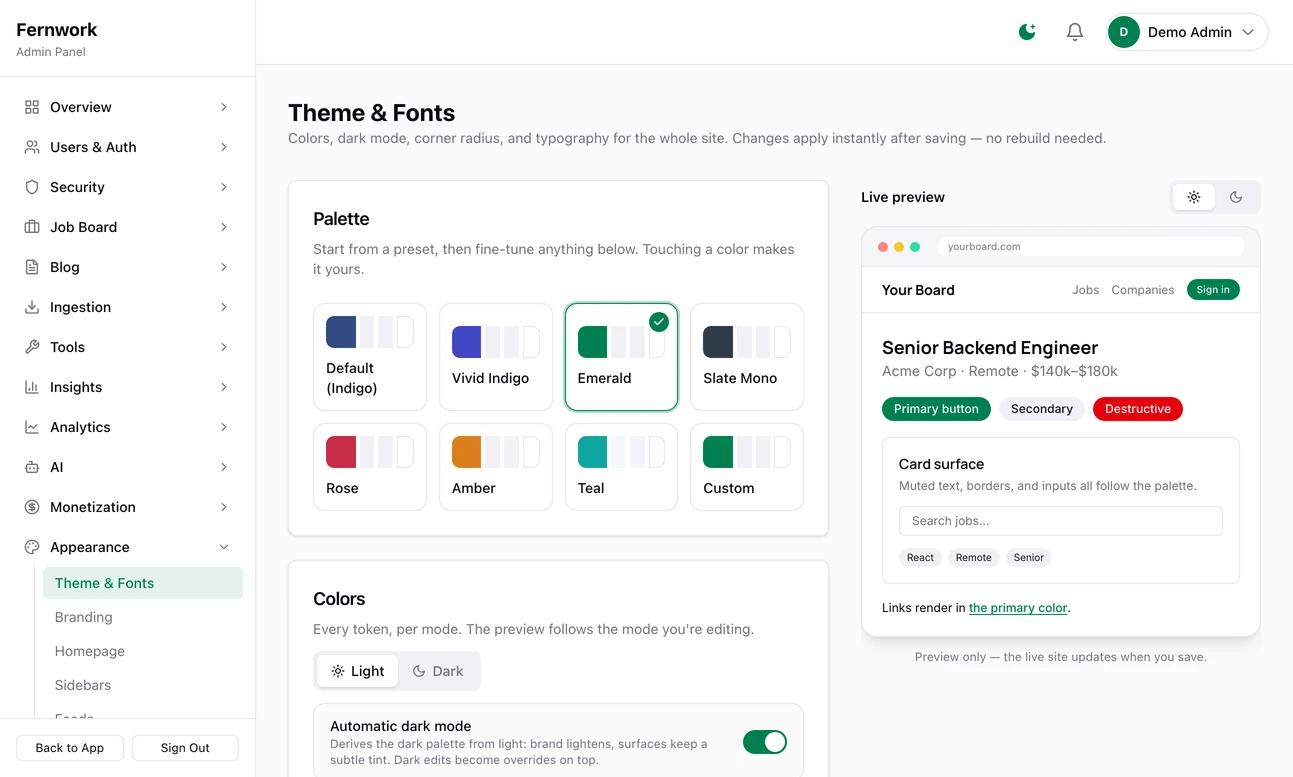This screenshot has width=1293, height=777.
Task: Click the Insights bar chart icon
Action: click(32, 387)
